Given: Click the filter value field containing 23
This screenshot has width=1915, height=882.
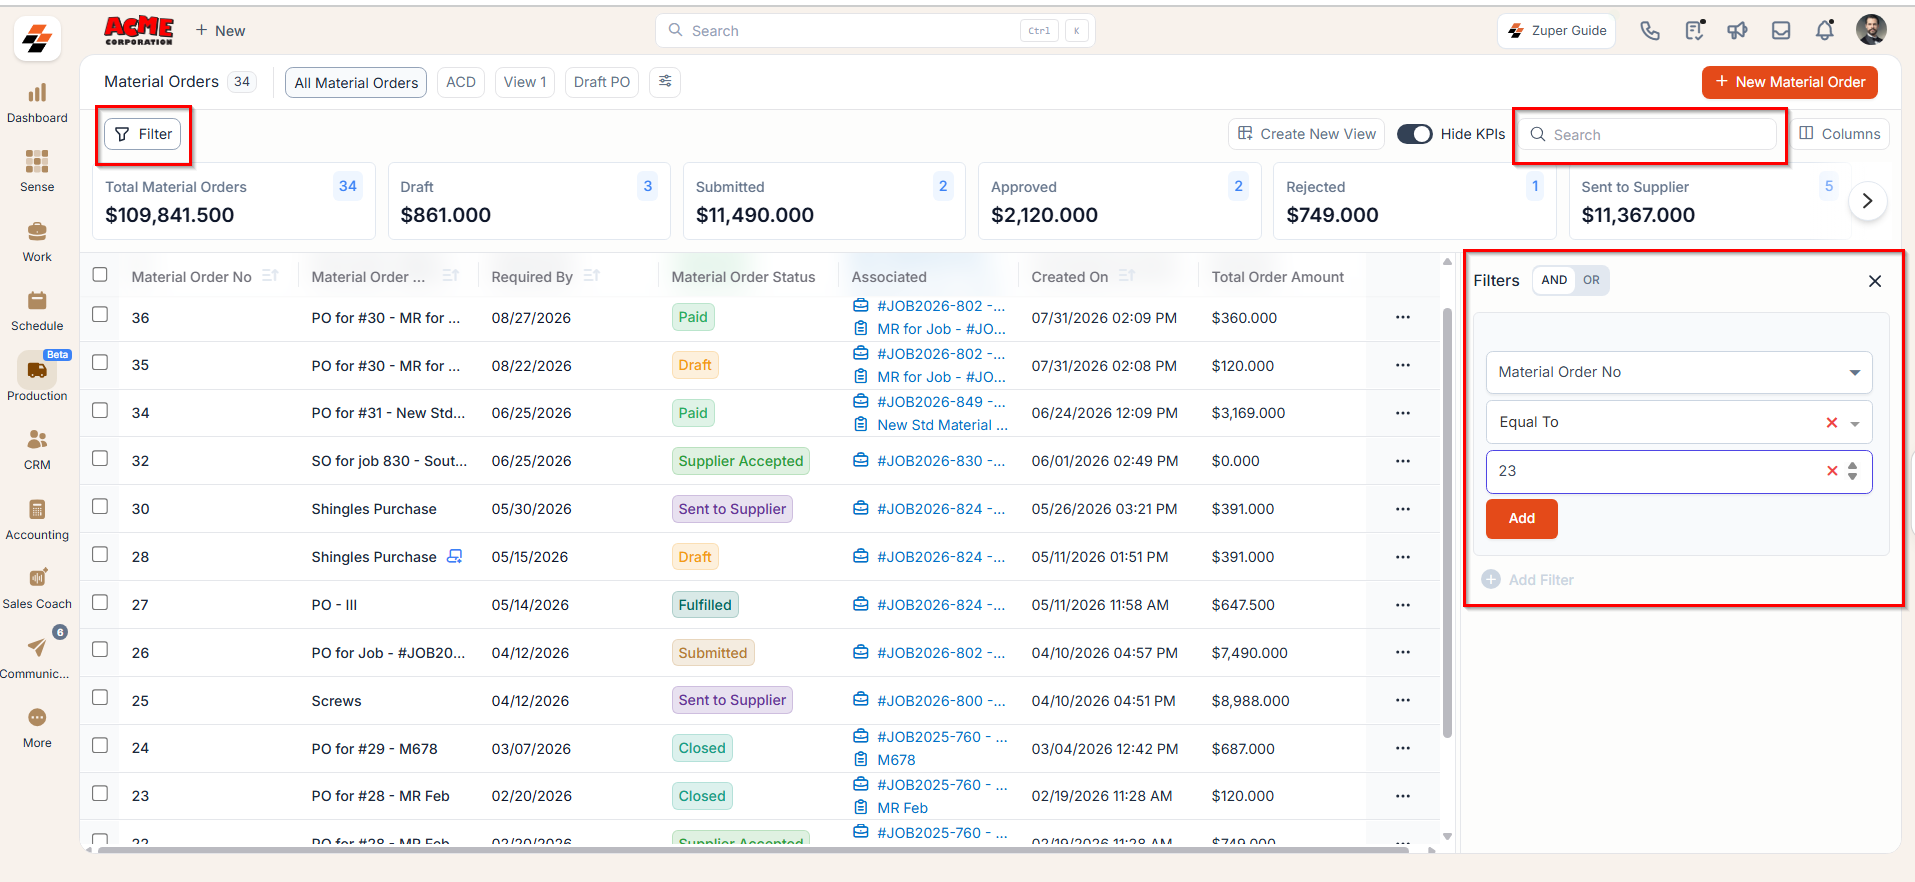Looking at the screenshot, I should 1679,472.
